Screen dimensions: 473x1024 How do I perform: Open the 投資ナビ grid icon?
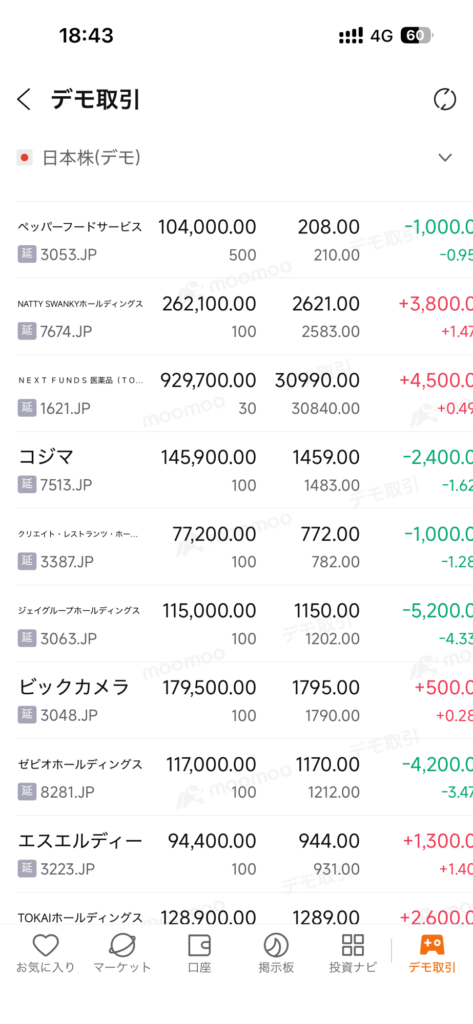pyautogui.click(x=353, y=944)
